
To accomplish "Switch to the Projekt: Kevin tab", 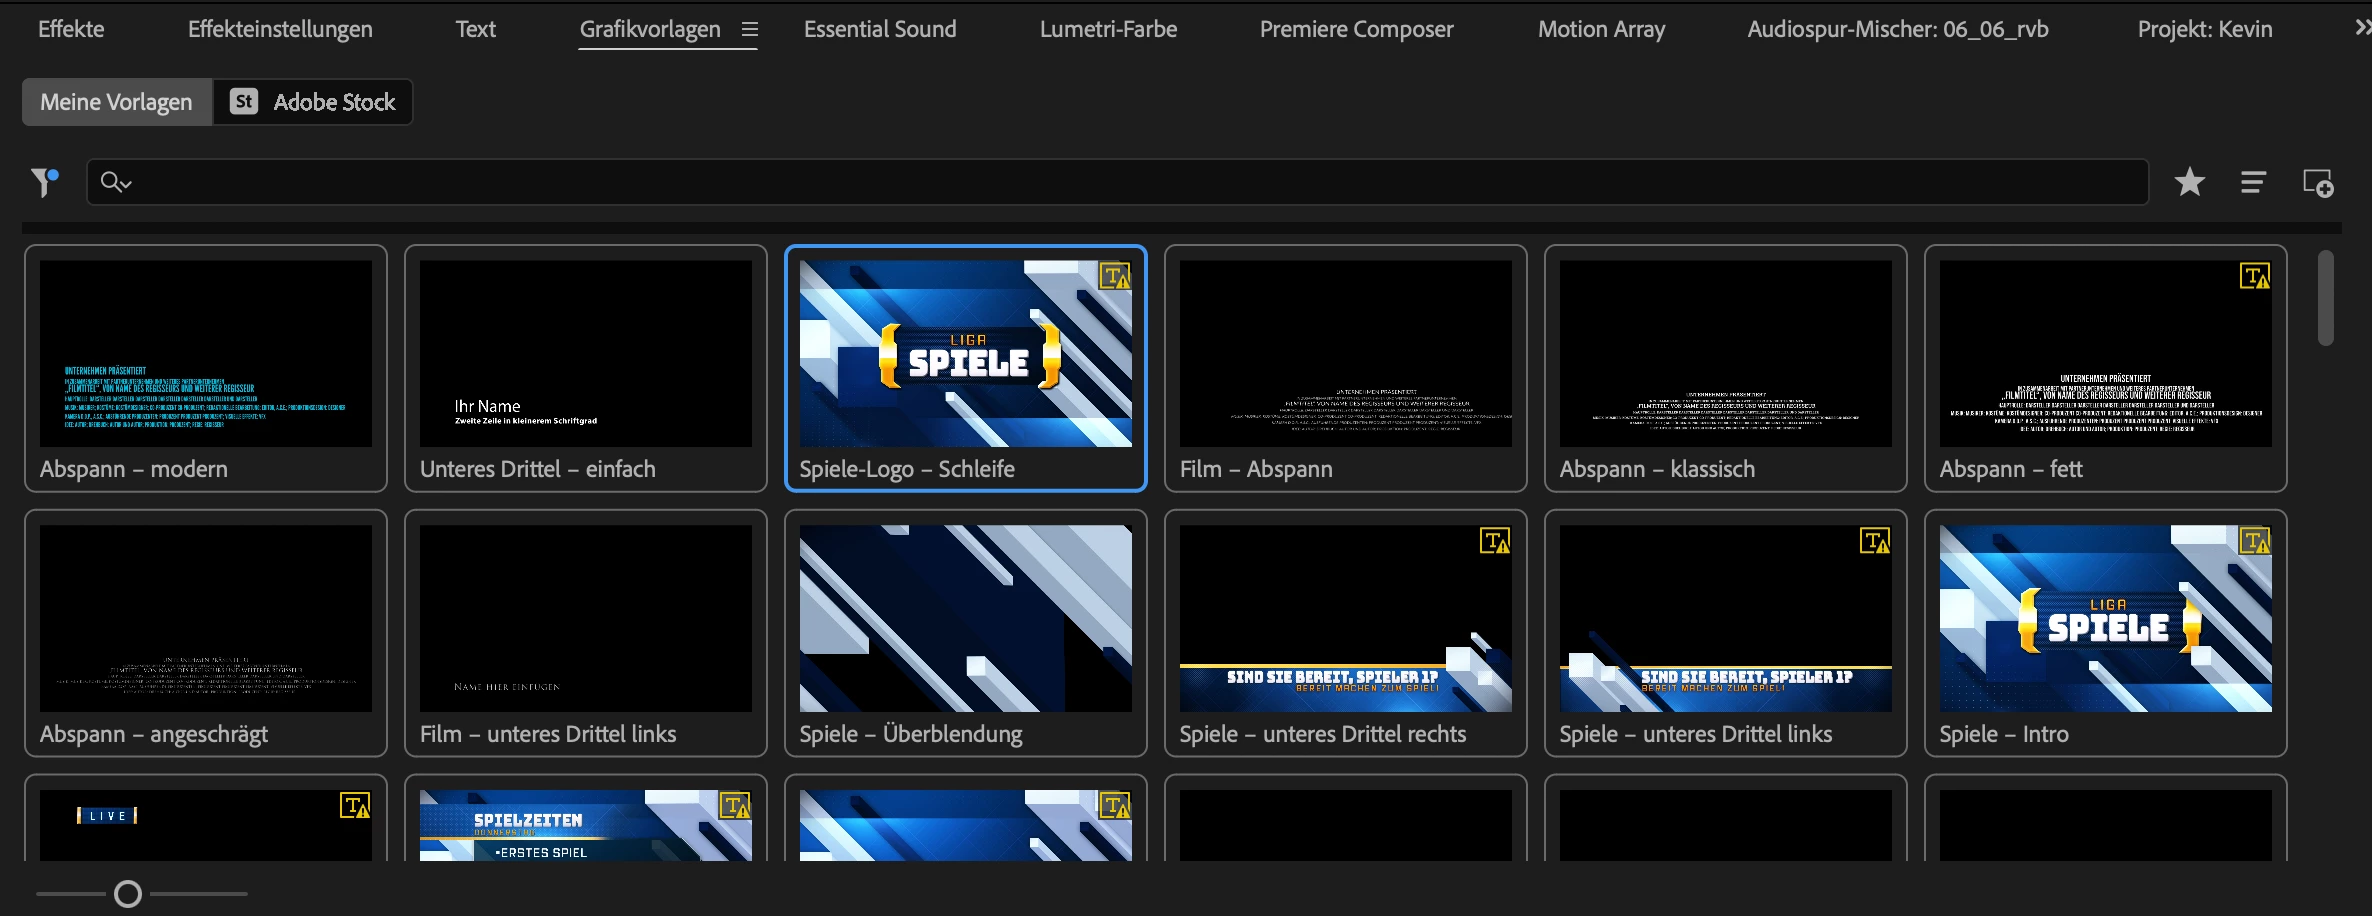I will (x=2205, y=29).
